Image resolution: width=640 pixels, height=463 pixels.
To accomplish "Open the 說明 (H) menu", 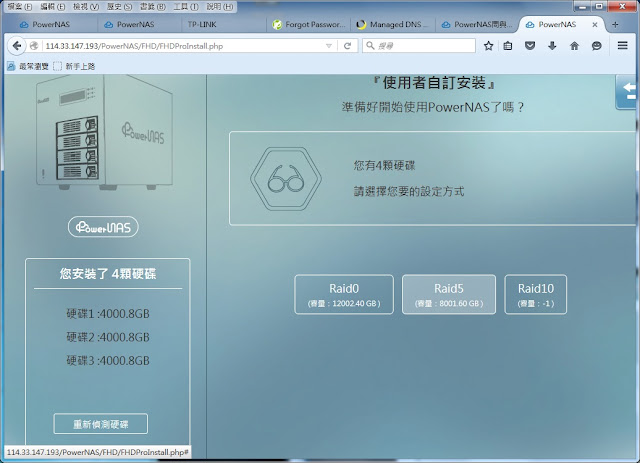I will [220, 7].
